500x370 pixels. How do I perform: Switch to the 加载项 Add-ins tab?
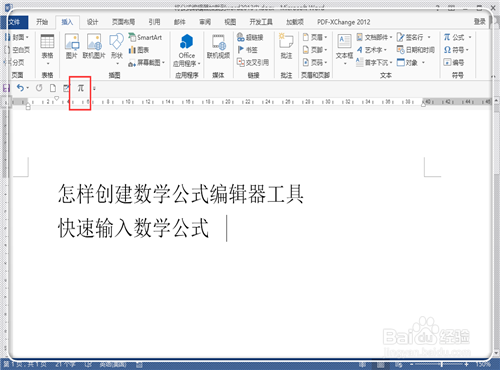295,22
